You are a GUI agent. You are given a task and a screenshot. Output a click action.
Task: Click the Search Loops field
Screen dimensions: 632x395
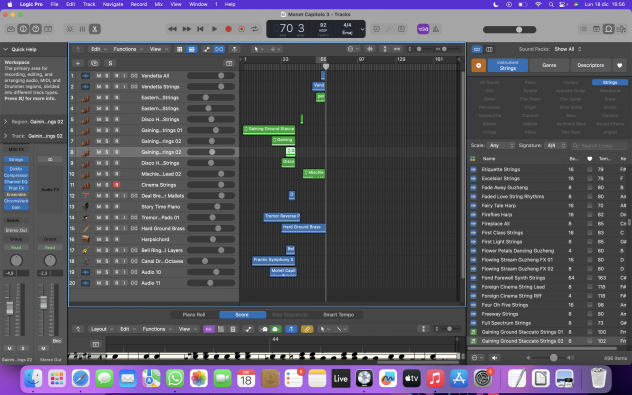(599, 146)
